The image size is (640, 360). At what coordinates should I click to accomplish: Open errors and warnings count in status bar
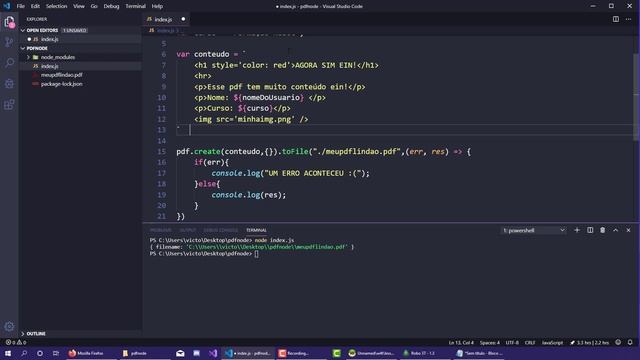click(16, 342)
